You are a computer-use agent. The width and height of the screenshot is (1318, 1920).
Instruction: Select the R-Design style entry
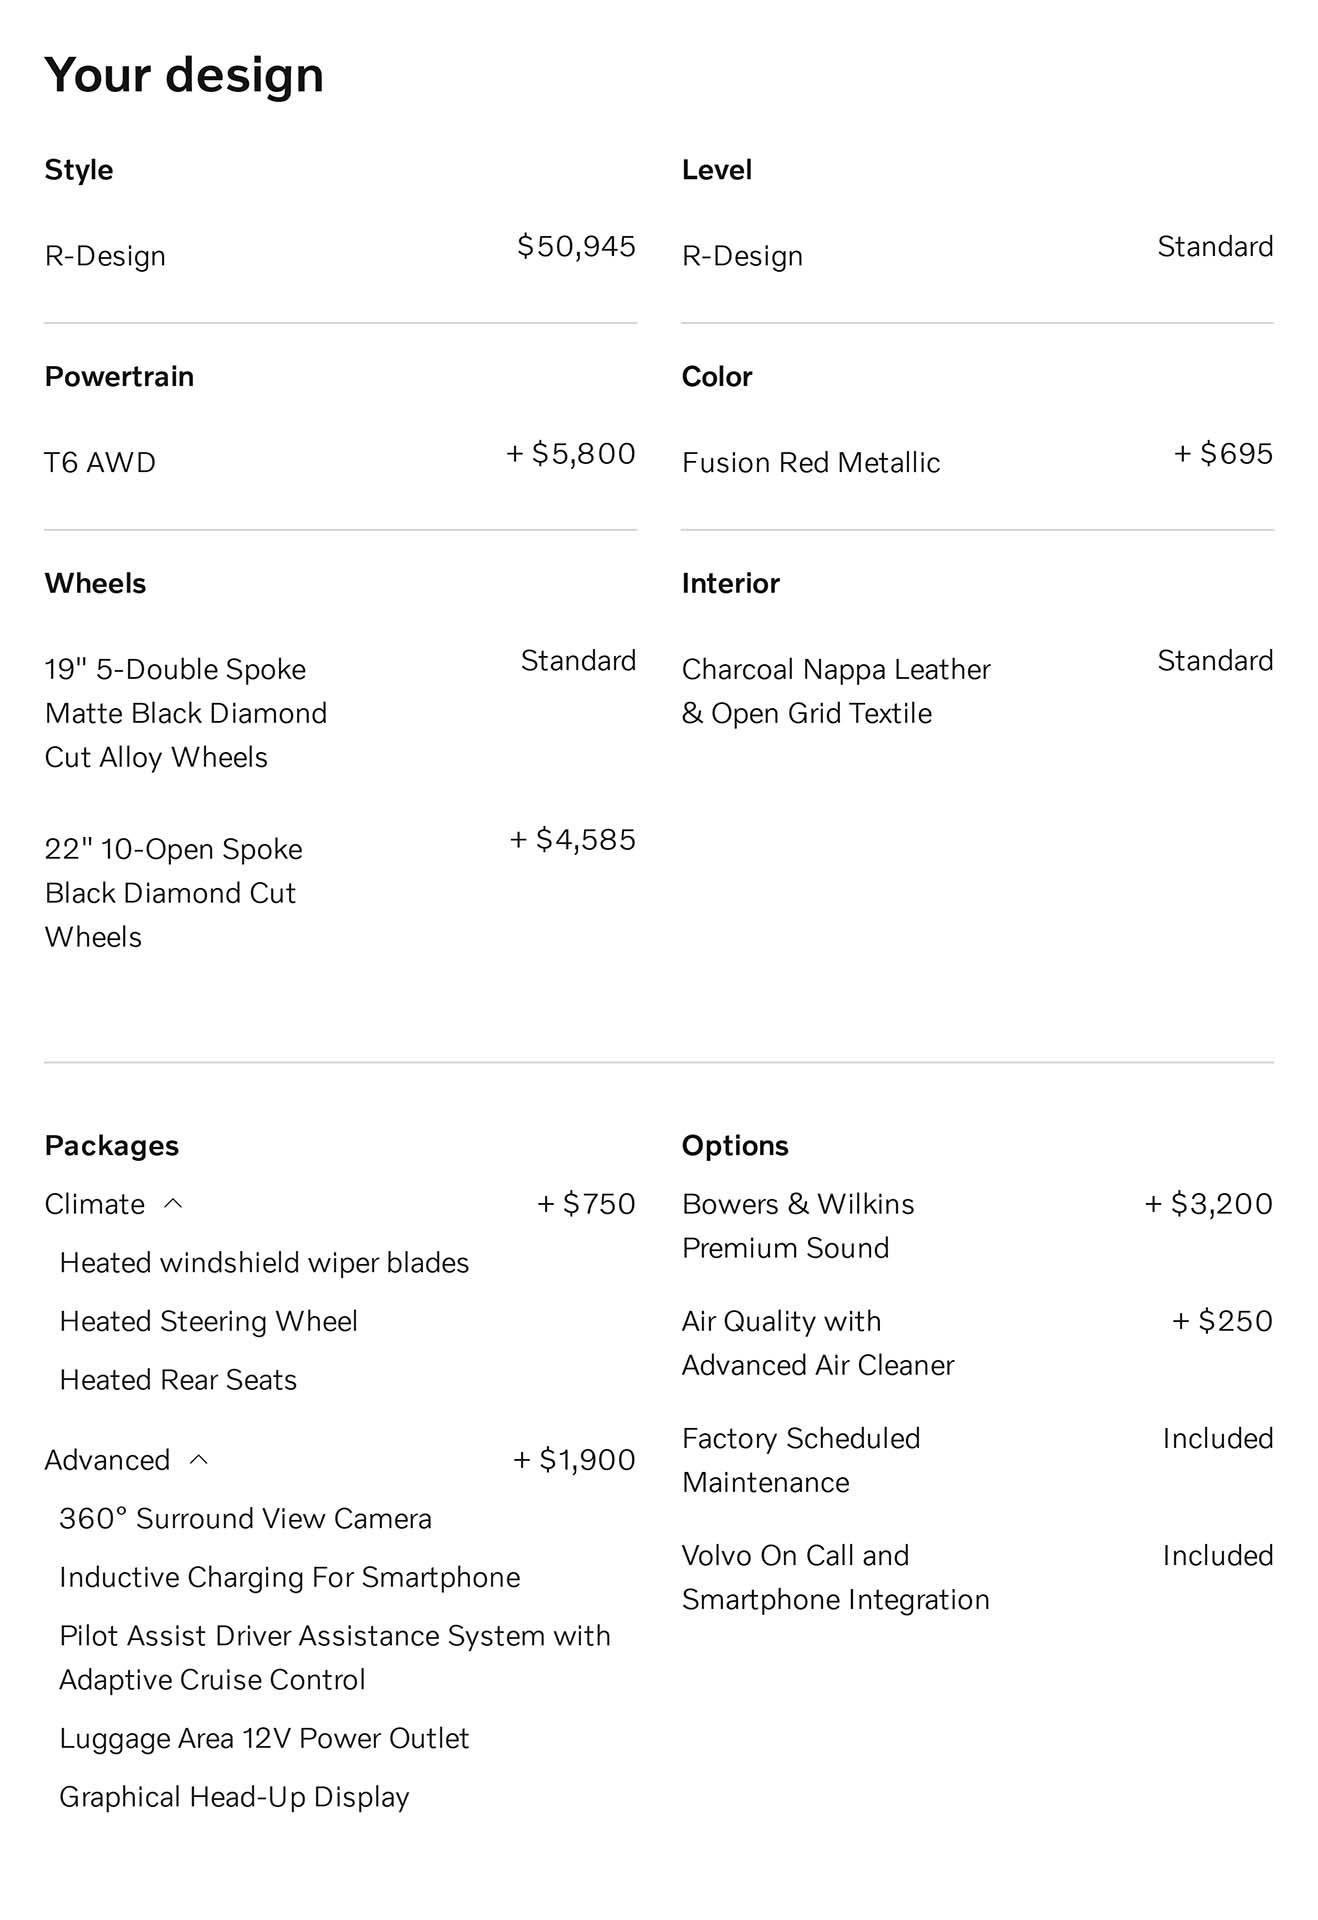(105, 256)
